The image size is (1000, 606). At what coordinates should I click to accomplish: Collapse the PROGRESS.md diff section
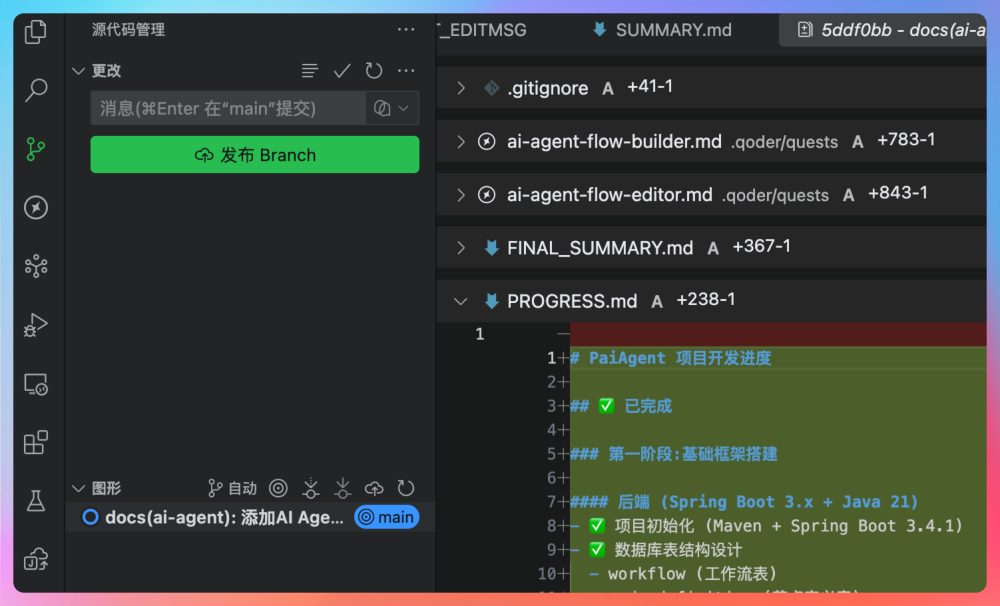pos(461,301)
